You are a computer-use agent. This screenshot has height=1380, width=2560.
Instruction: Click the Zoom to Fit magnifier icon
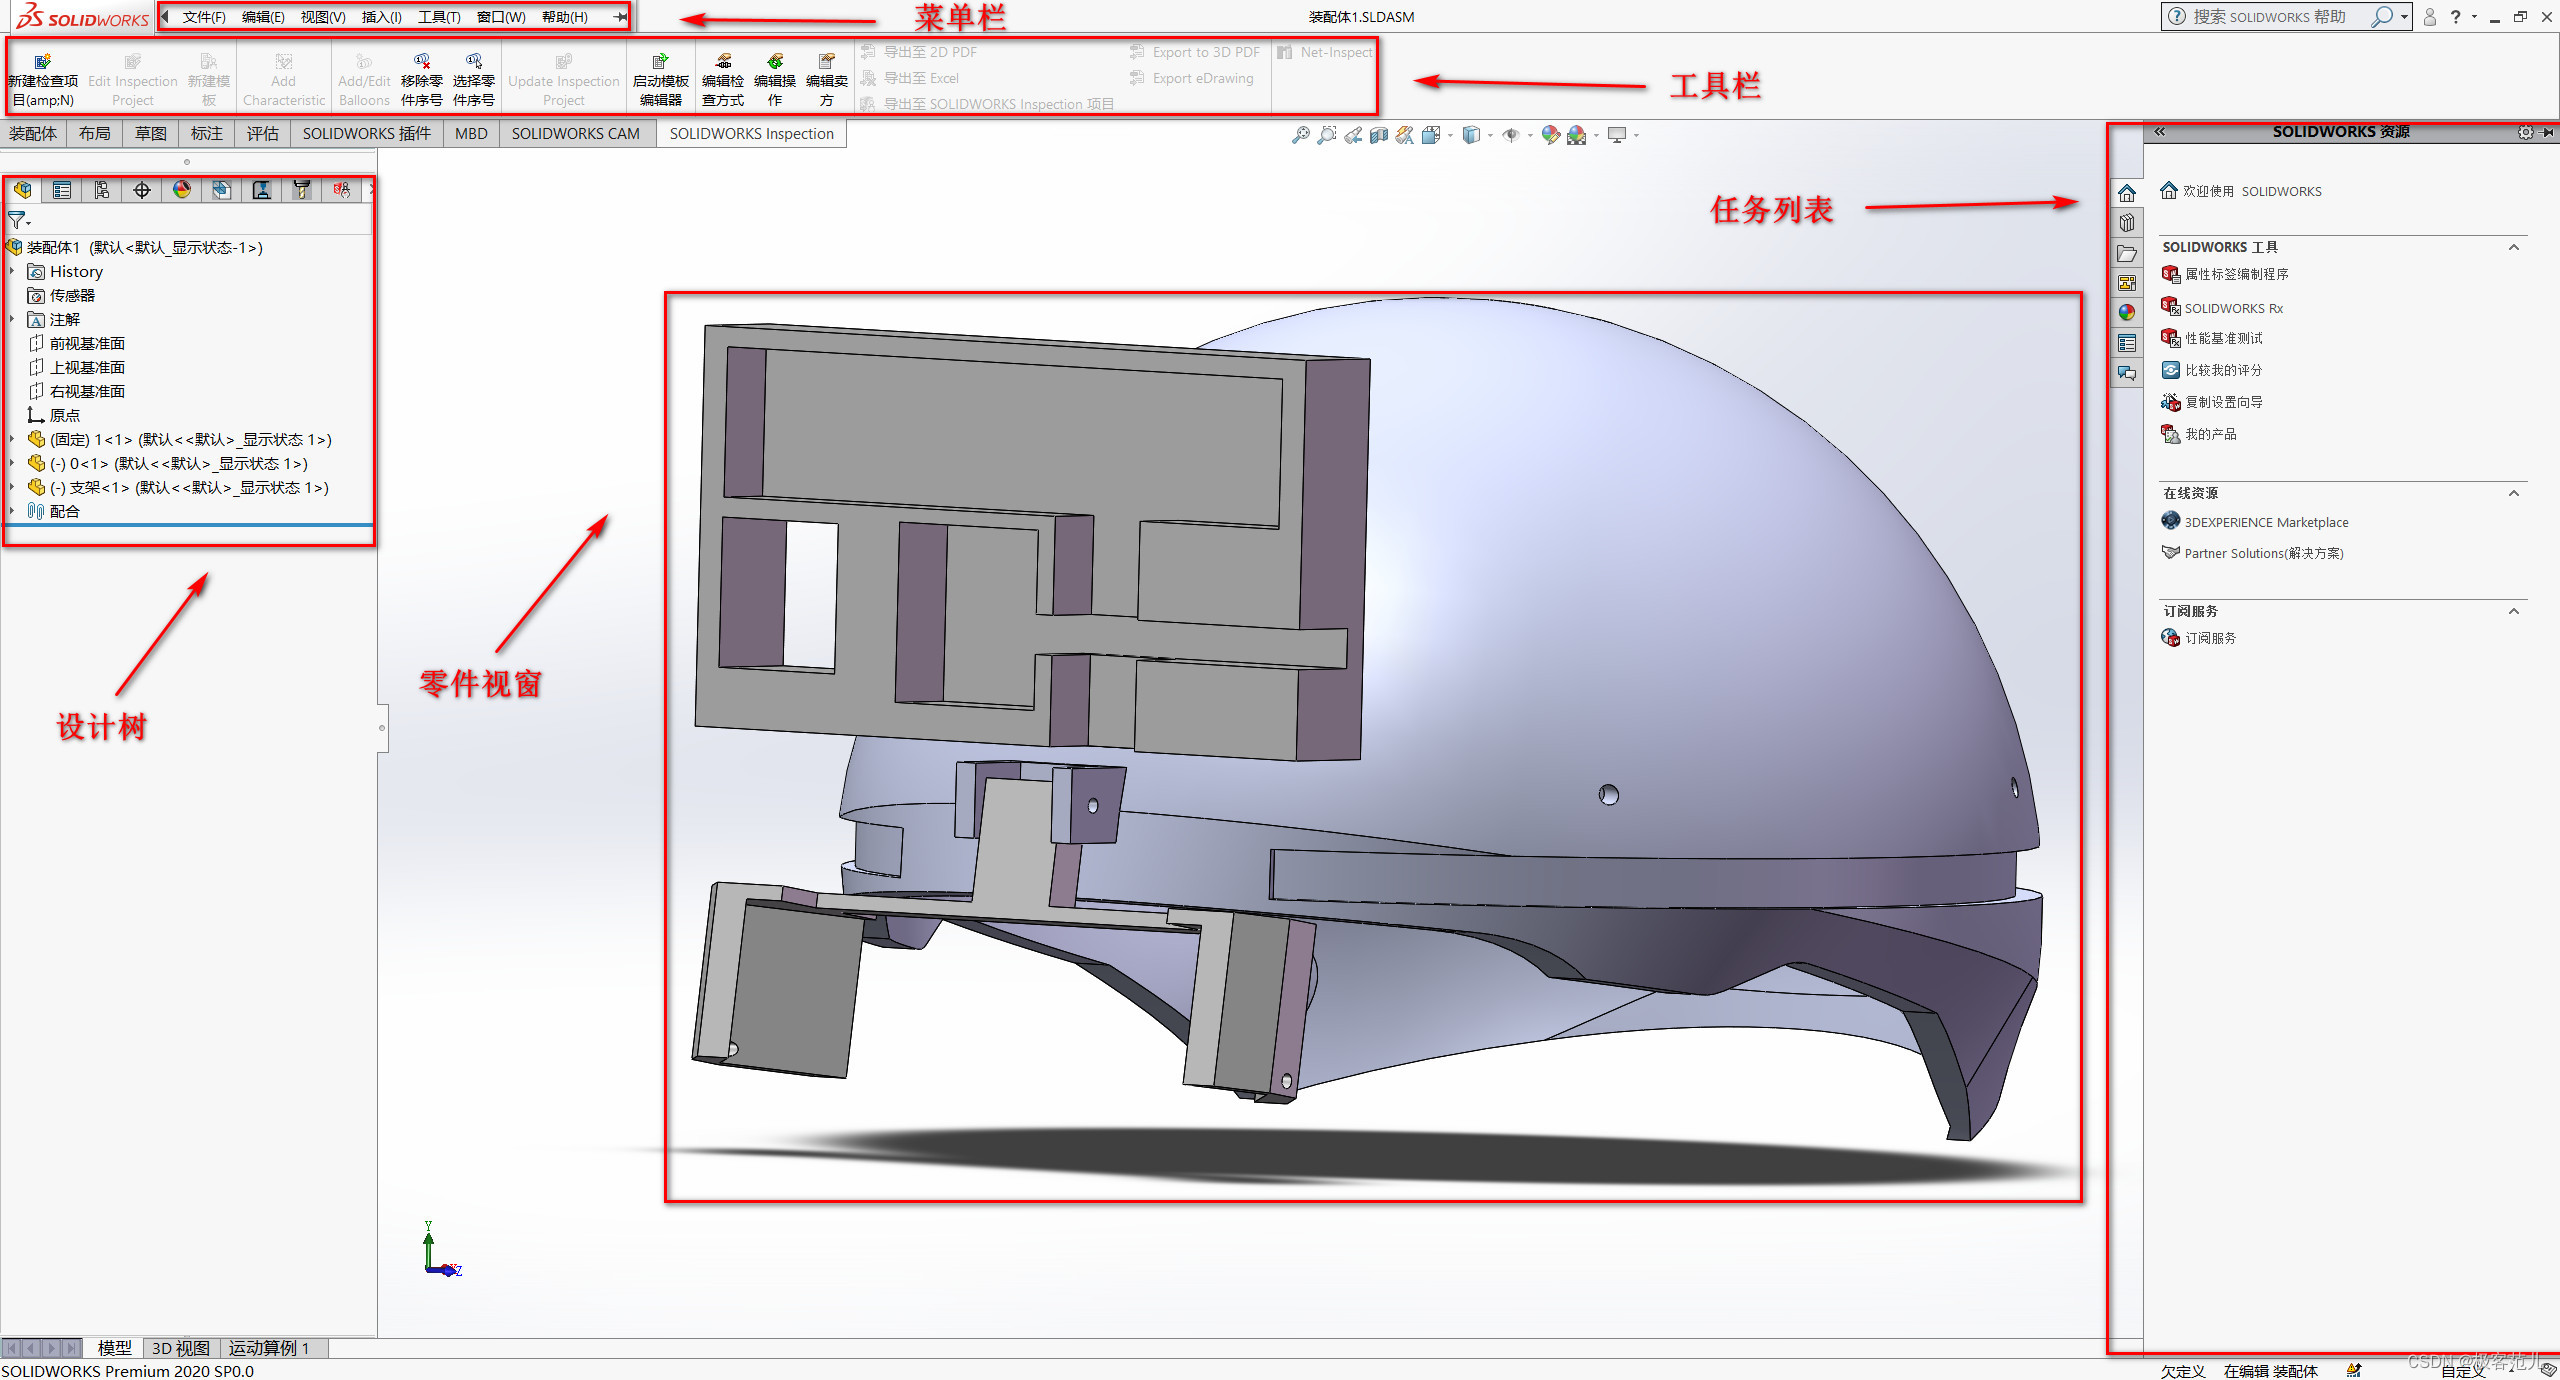click(1300, 135)
